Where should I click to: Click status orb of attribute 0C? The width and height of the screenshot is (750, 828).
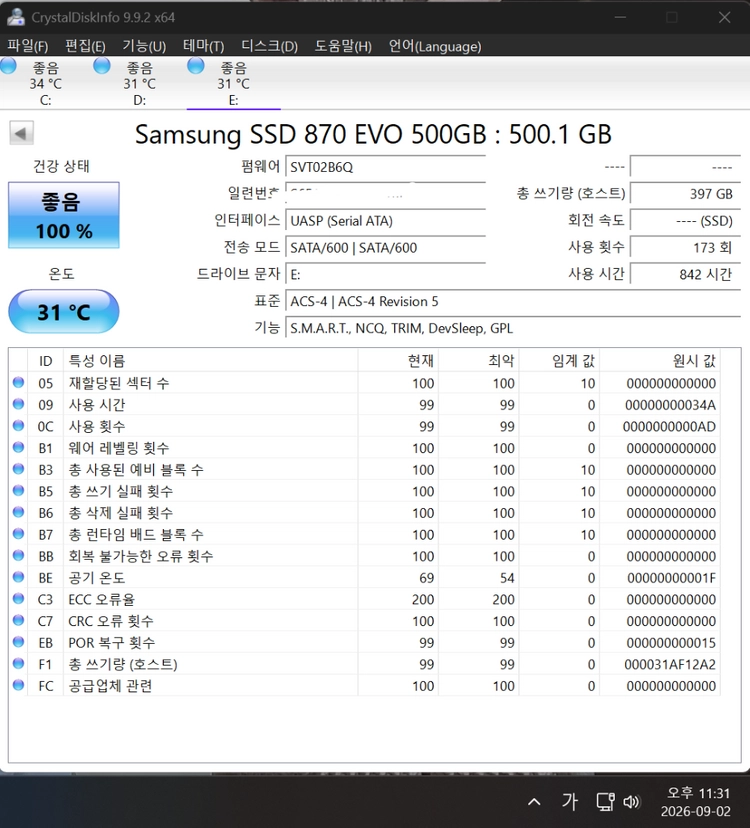tap(18, 426)
